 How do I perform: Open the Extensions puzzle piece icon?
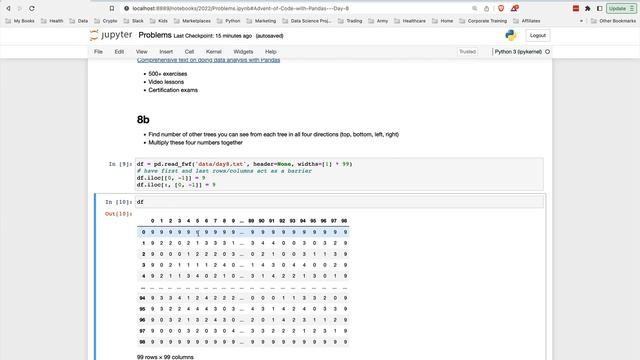point(588,8)
